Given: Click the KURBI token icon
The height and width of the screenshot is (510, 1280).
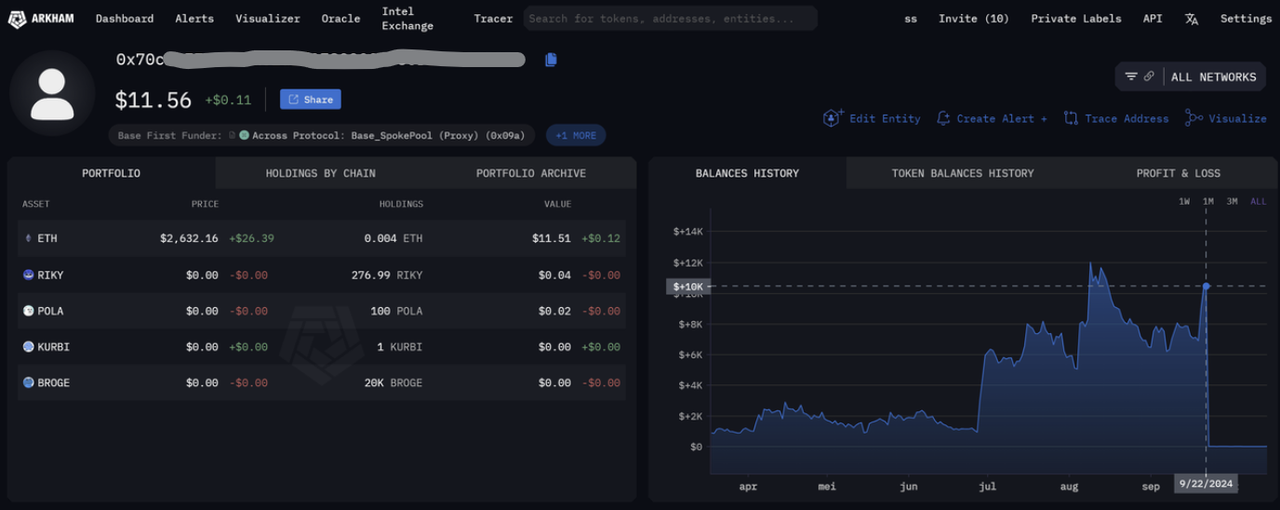Looking at the screenshot, I should tap(28, 347).
